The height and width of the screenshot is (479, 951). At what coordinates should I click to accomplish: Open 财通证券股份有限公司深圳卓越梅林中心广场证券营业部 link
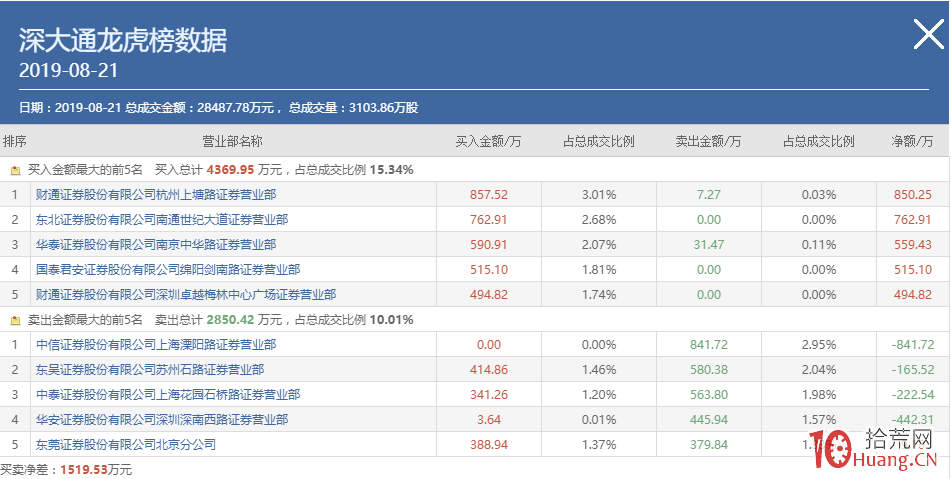click(x=186, y=295)
